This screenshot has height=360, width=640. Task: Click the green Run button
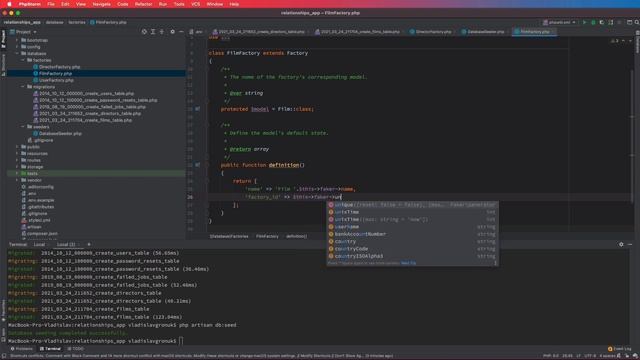click(584, 22)
